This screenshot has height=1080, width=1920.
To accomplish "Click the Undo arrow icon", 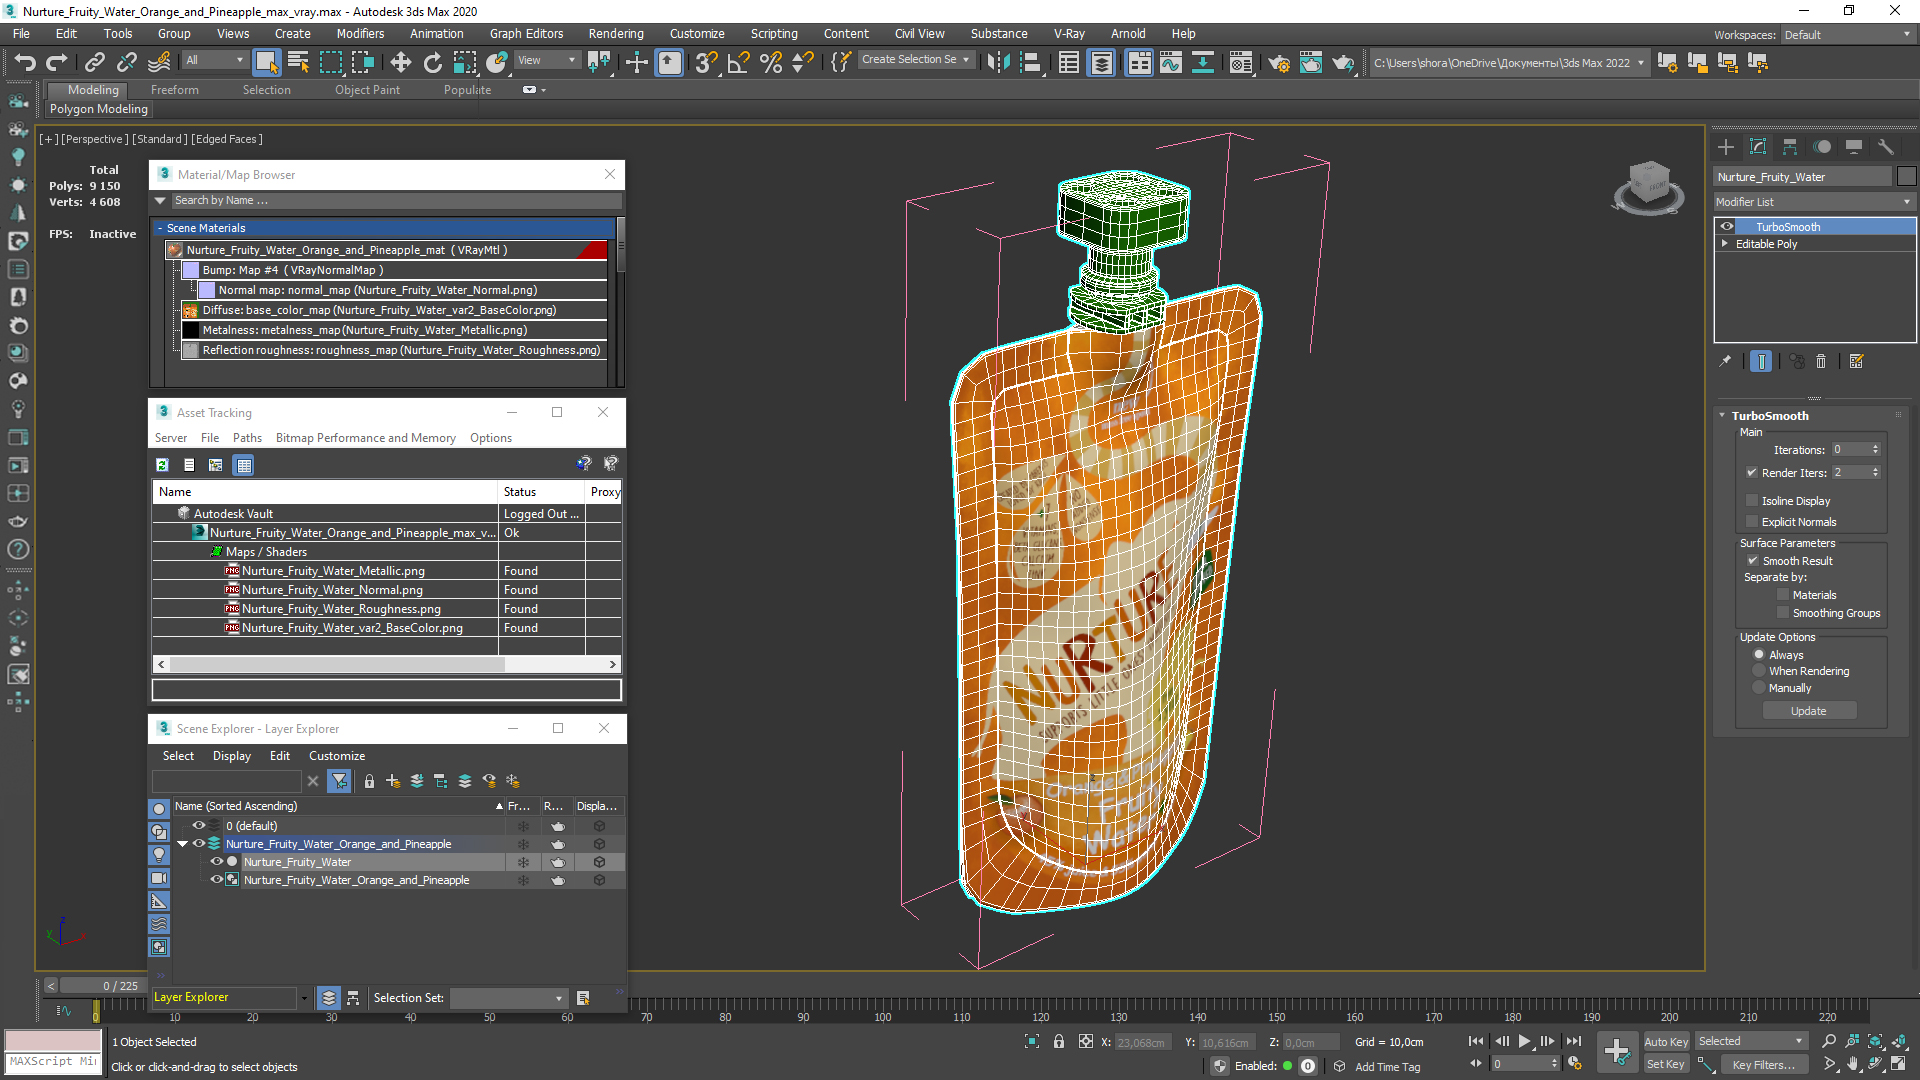I will [24, 62].
